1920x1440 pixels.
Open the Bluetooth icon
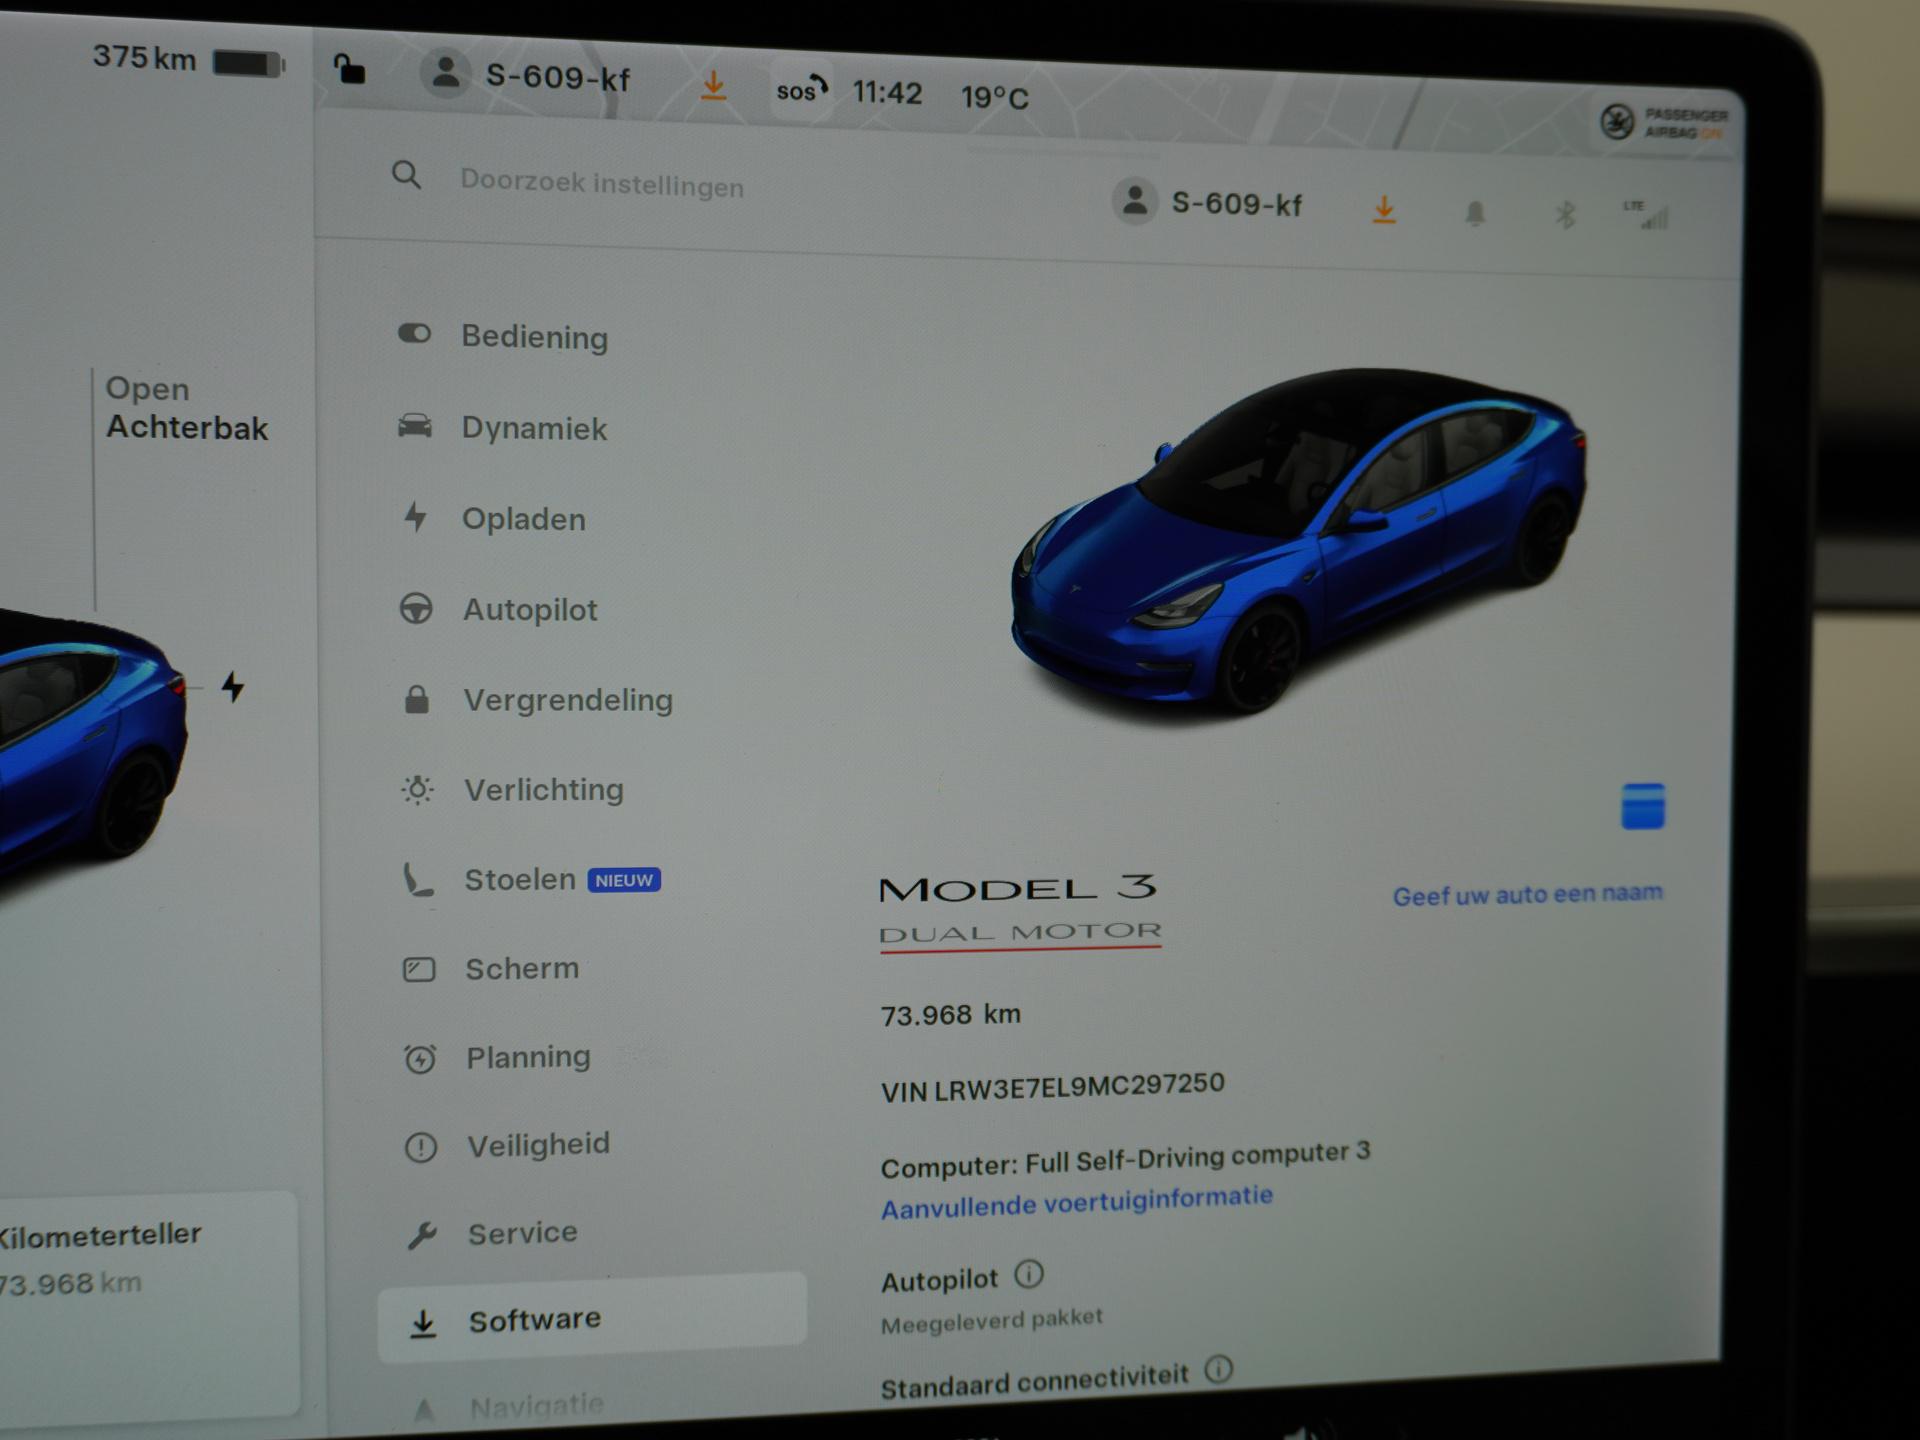[1565, 214]
